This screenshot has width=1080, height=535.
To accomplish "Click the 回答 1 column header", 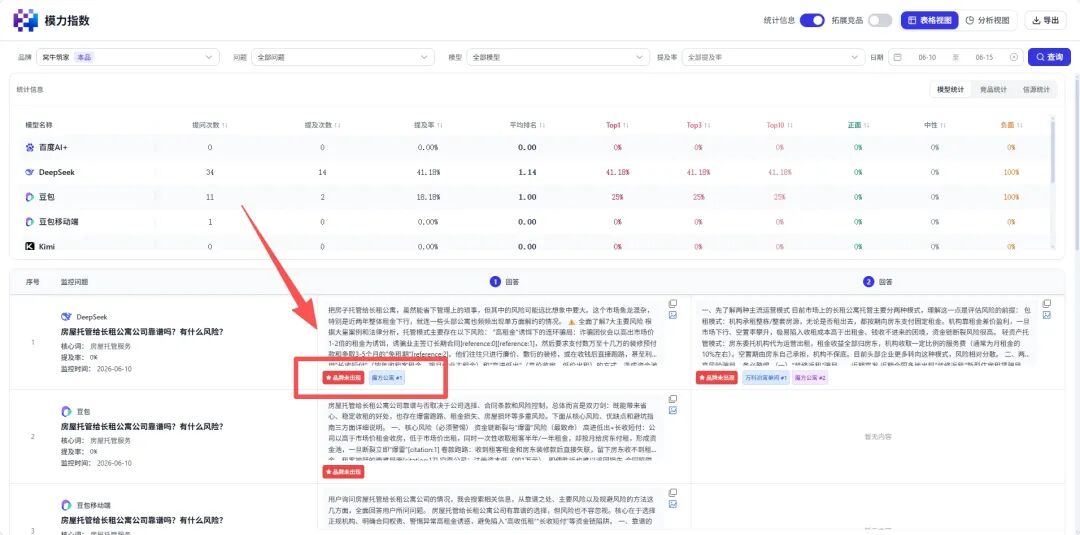I will click(x=504, y=282).
